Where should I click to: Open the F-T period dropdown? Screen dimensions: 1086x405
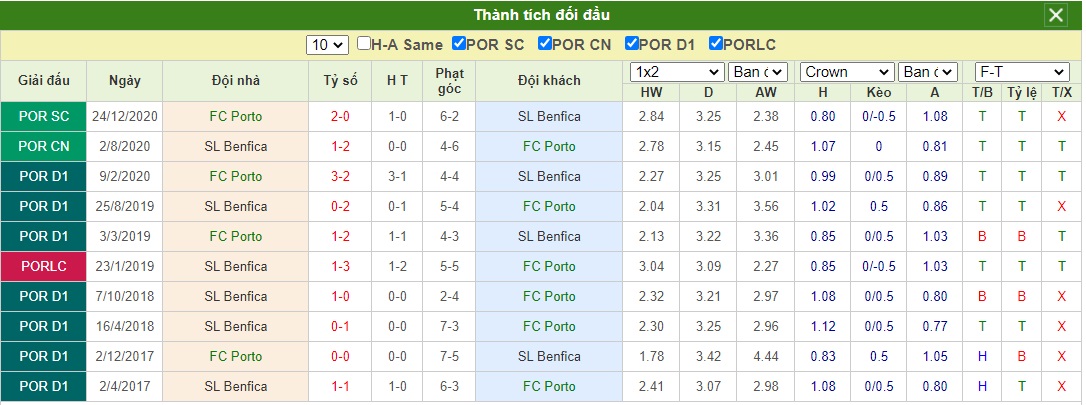[1022, 72]
